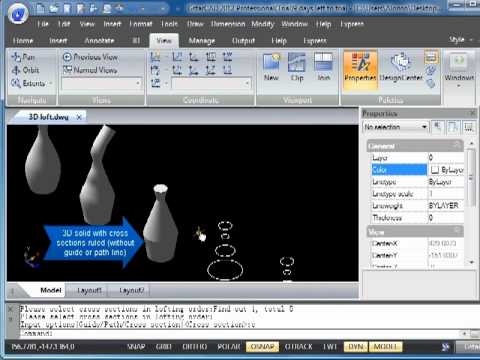Open the Modify menu
Viewport: 480px width, 360px height.
263,24
